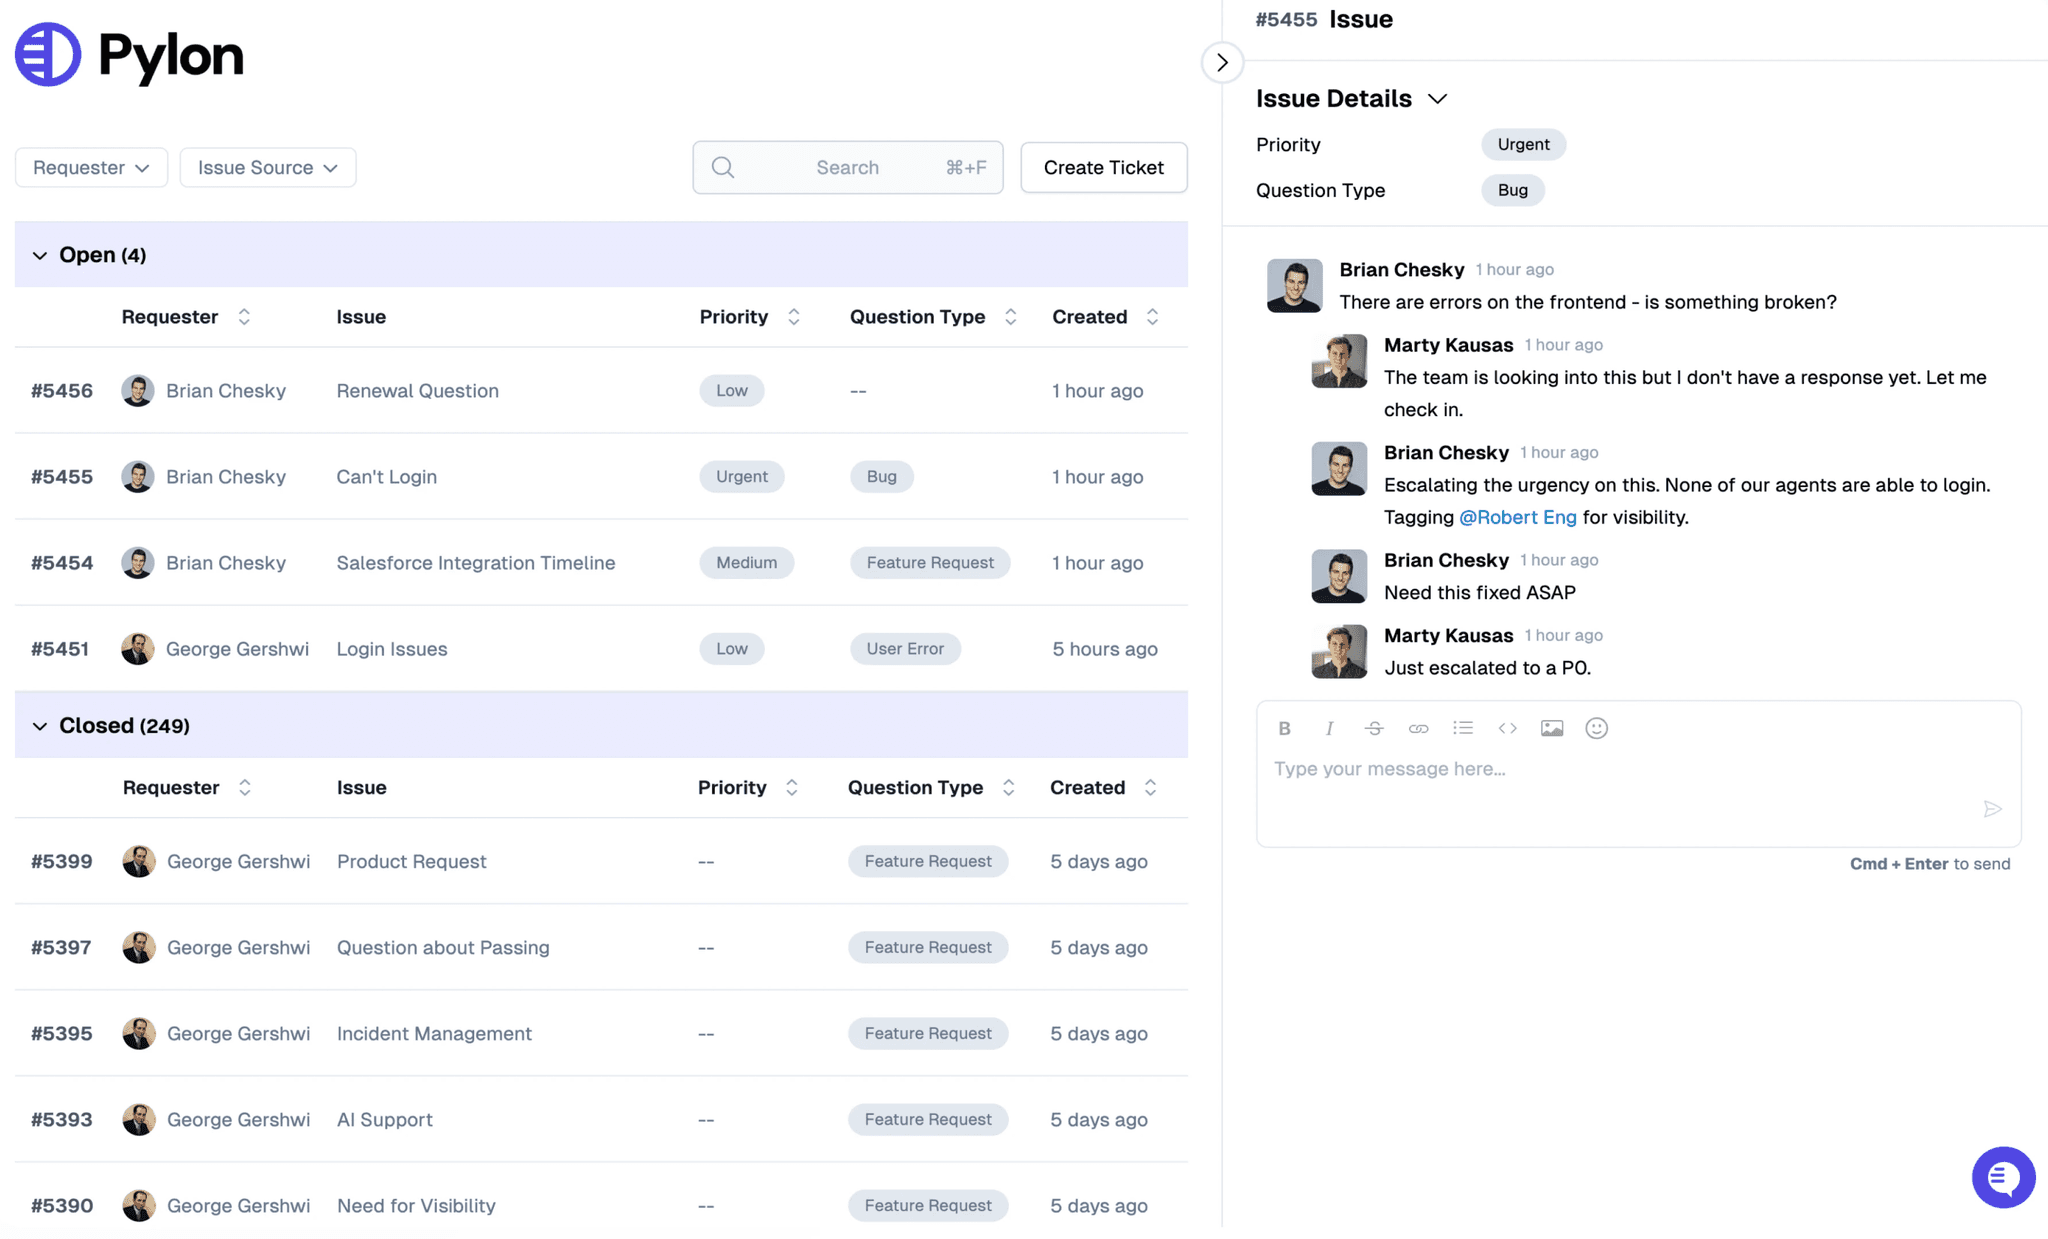The image size is (2048, 1239).
Task: Click into the Search field
Action: coord(847,167)
